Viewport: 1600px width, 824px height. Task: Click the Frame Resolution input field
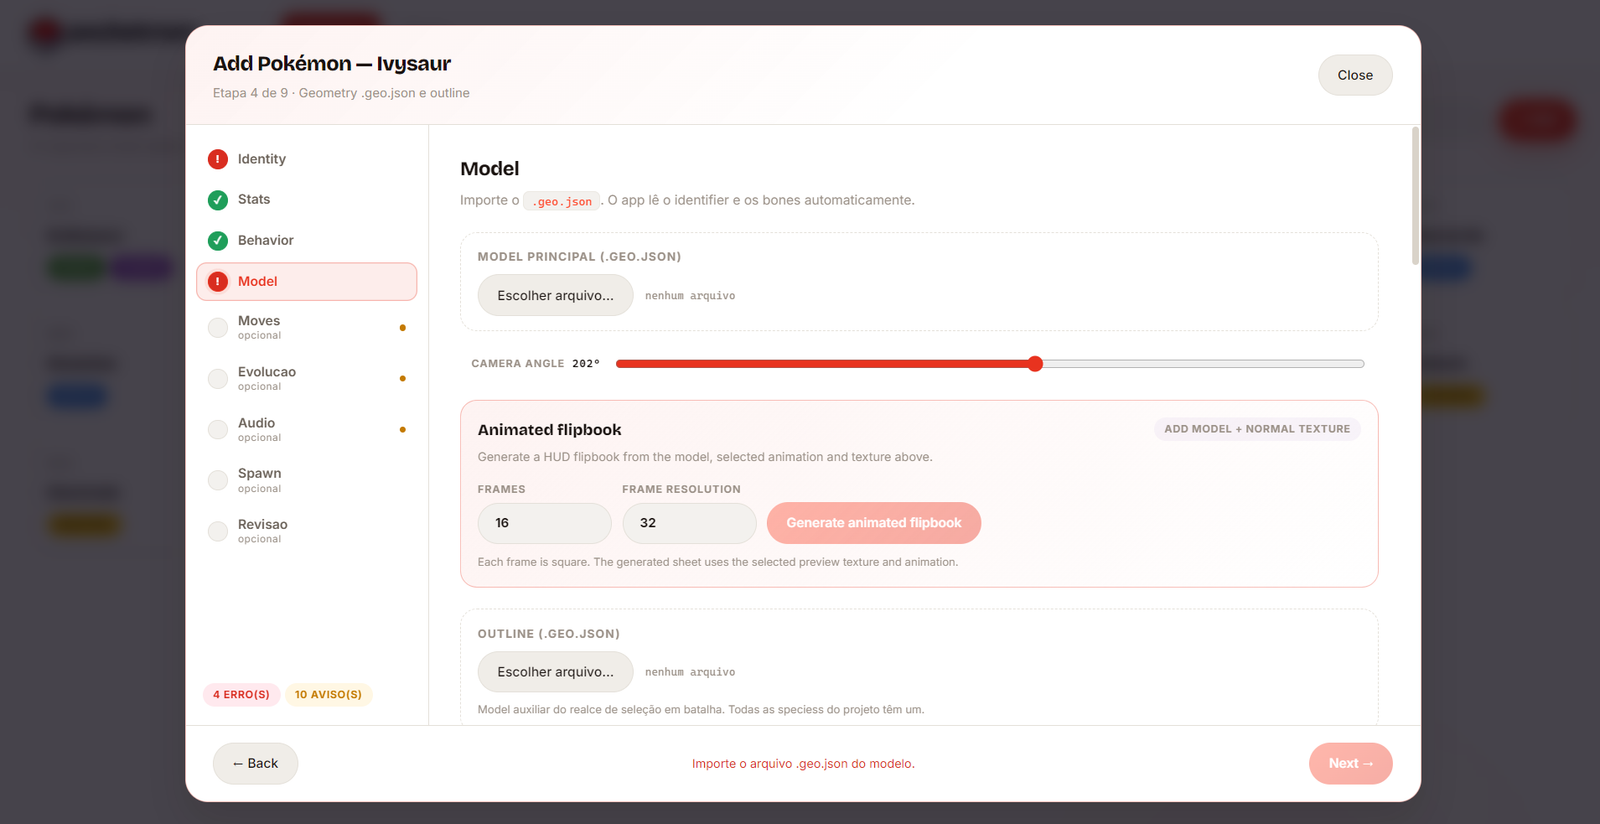(689, 523)
